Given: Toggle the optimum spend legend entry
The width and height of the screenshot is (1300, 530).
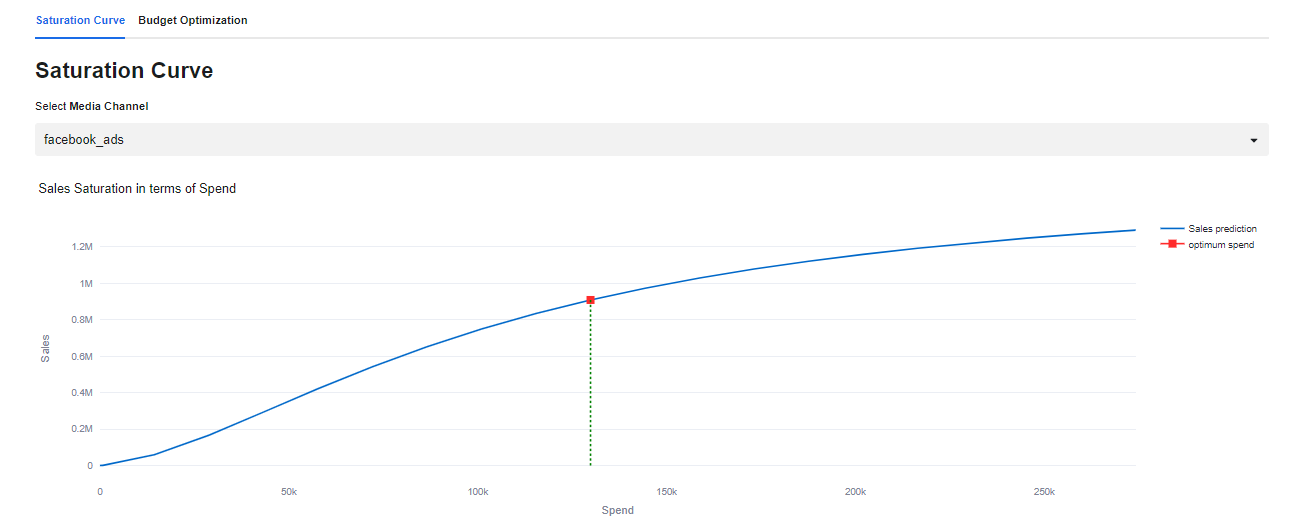Looking at the screenshot, I should pos(1220,245).
